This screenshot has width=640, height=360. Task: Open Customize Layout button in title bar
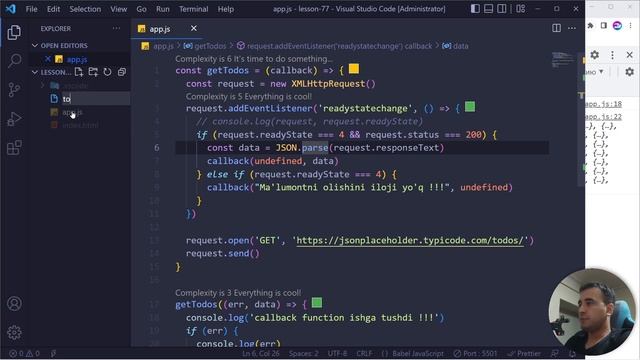pos(520,9)
